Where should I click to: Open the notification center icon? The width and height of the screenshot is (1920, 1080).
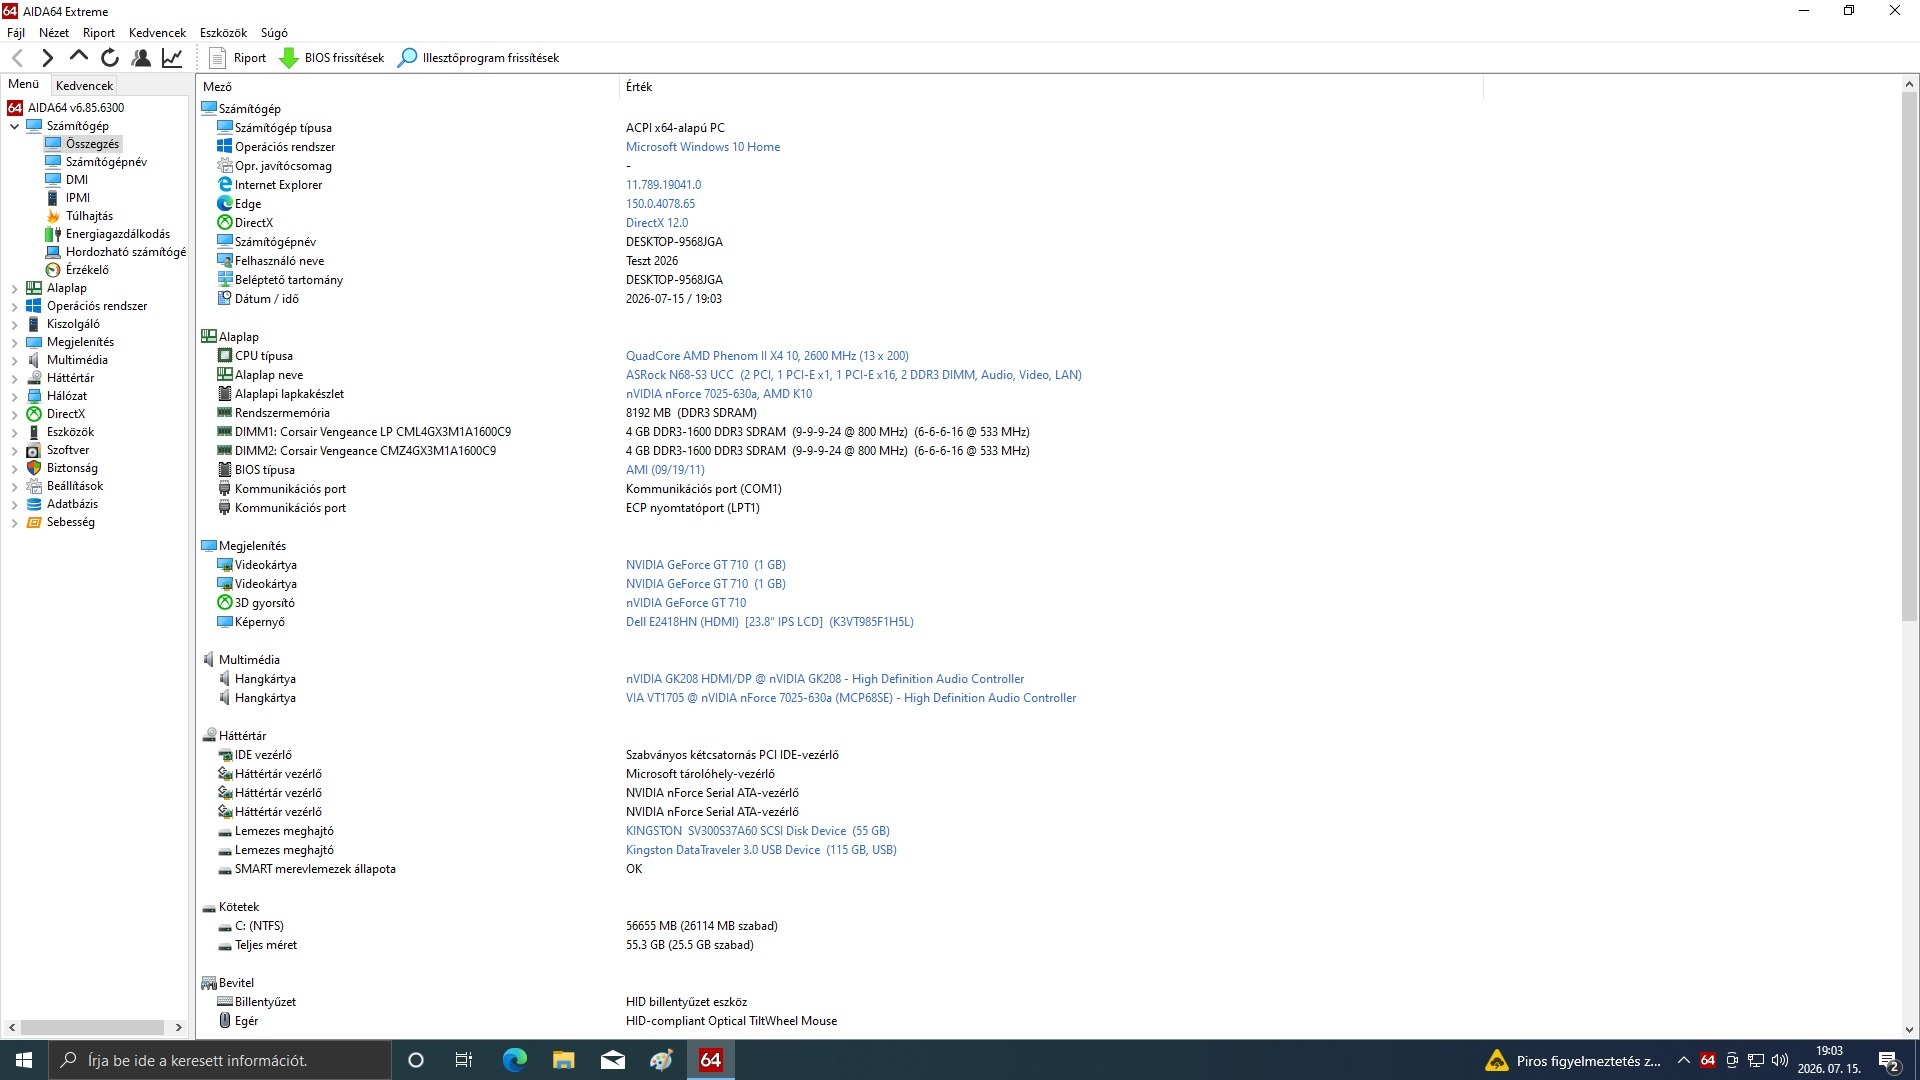pos(1889,1061)
